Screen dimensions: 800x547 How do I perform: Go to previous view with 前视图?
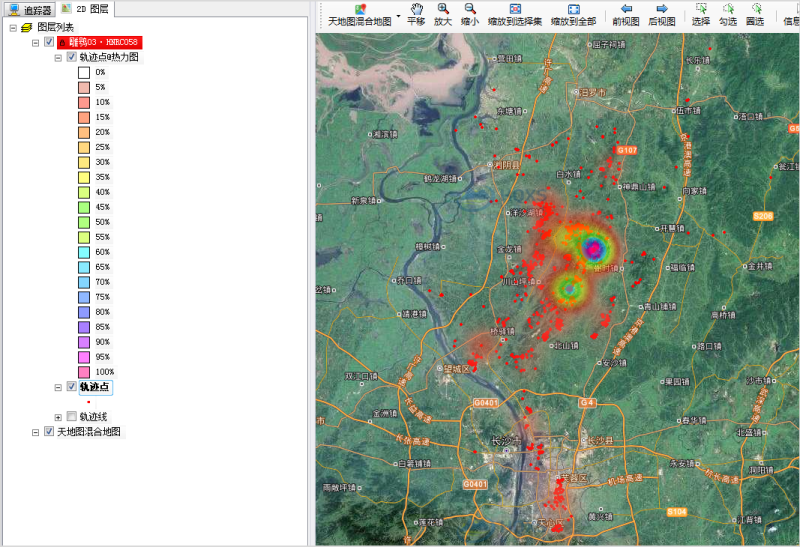click(x=626, y=14)
